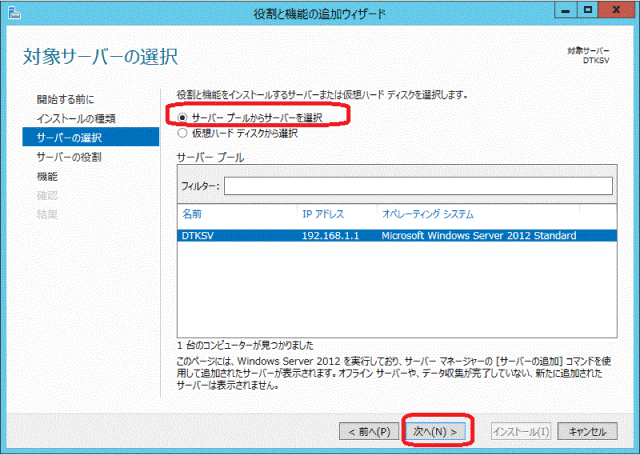The height and width of the screenshot is (455, 640).
Task: Sort by IP アドレス column header
Action: click(x=323, y=214)
